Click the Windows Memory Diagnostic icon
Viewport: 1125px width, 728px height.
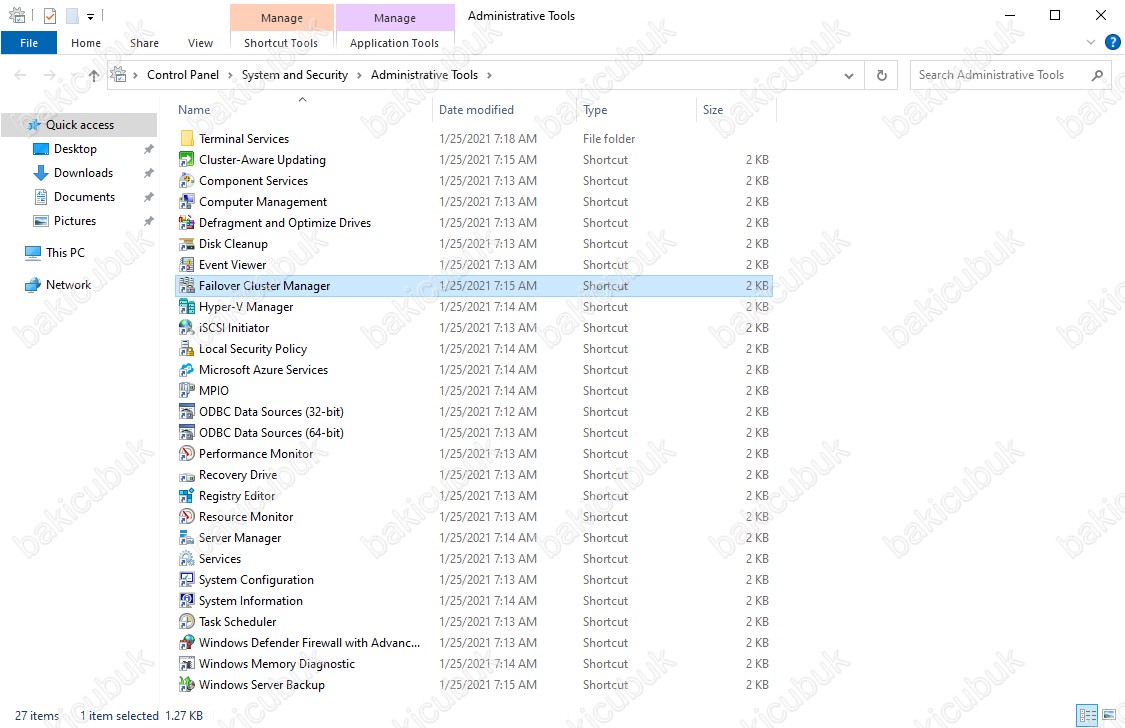[x=187, y=663]
